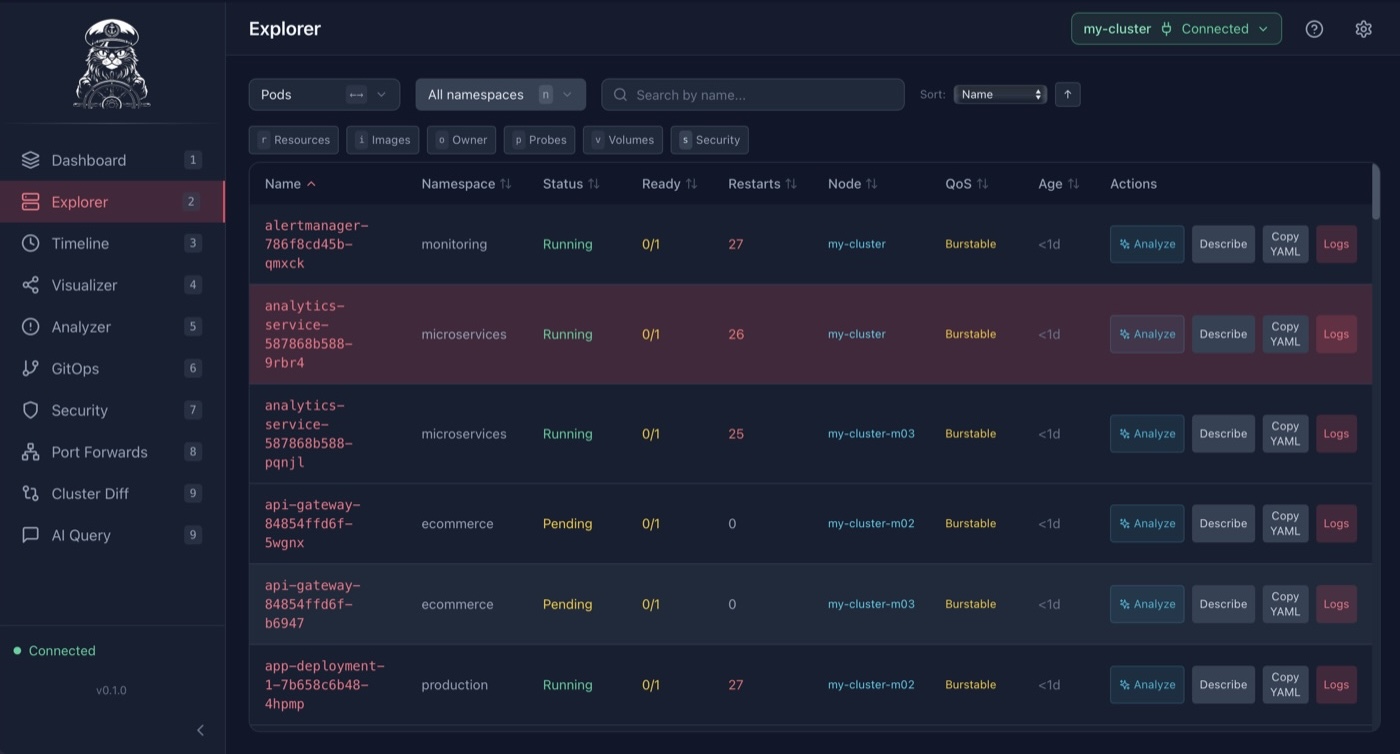The image size is (1400, 754).
Task: Open the Pods resource type dropdown
Action: coord(324,94)
